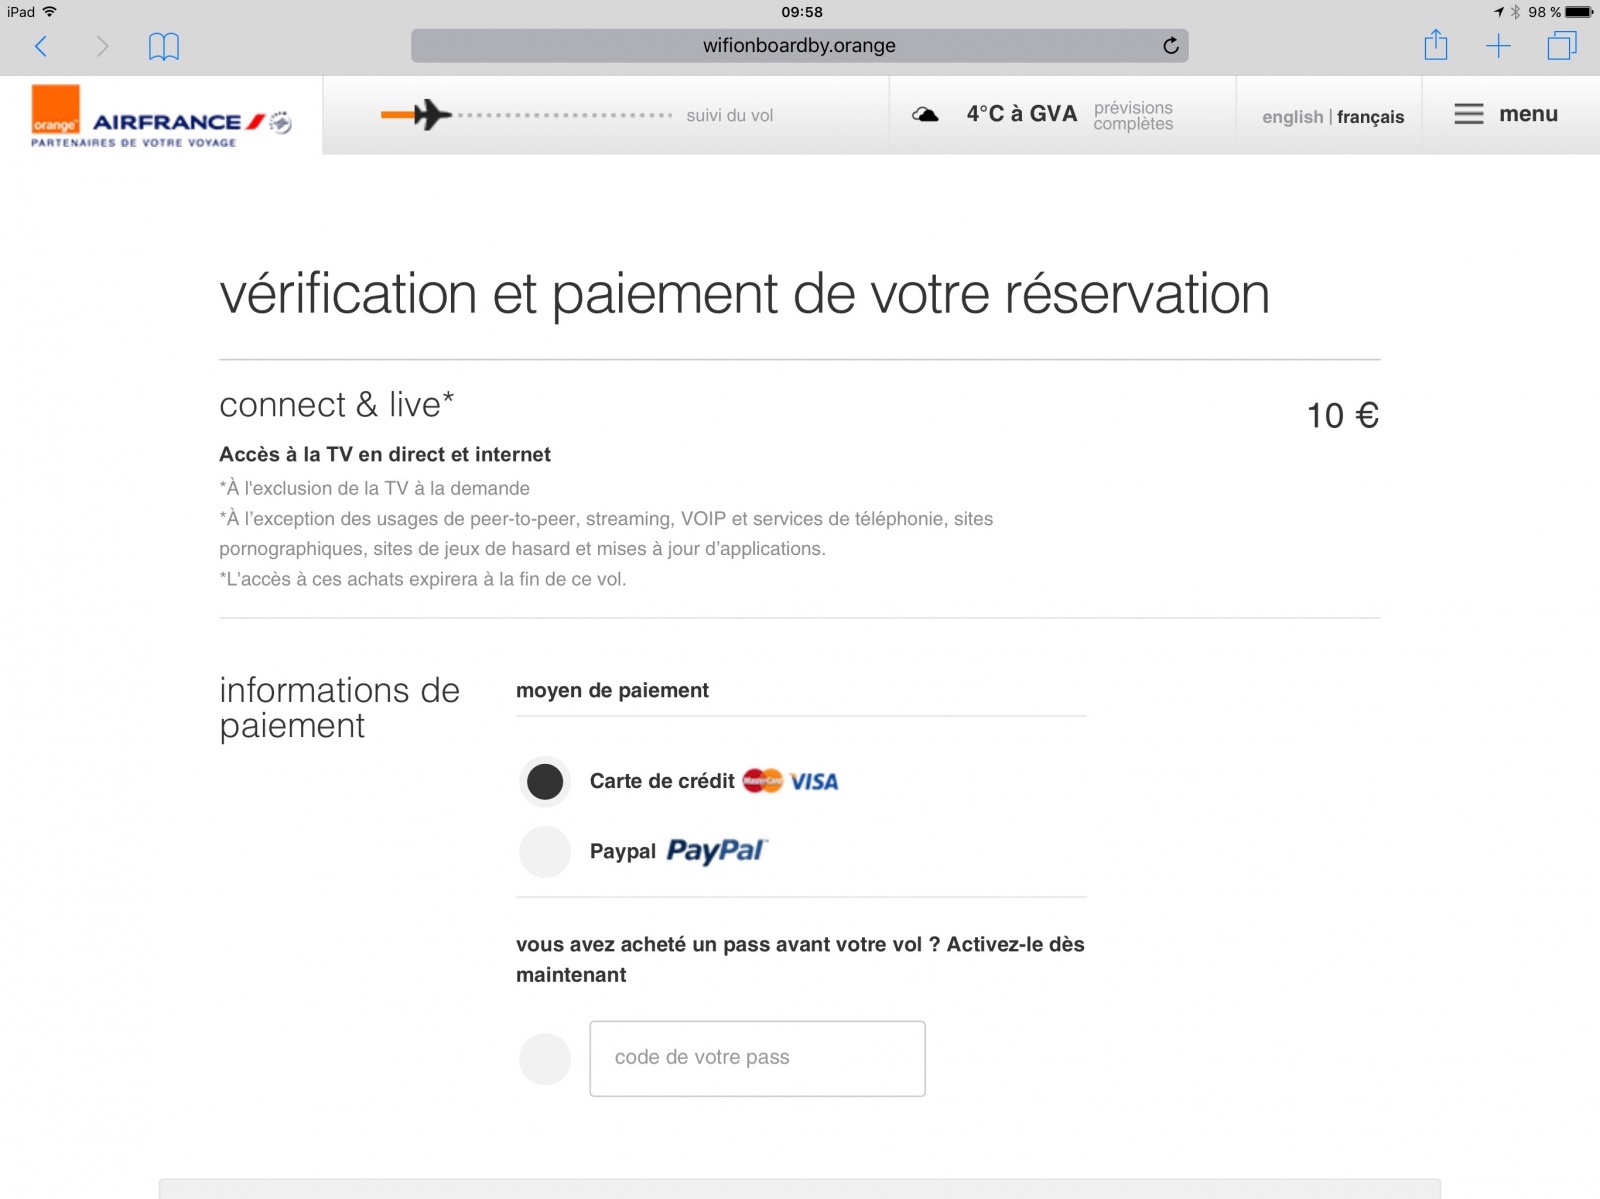
Task: Tap the airplane flight tracking icon
Action: pos(431,115)
